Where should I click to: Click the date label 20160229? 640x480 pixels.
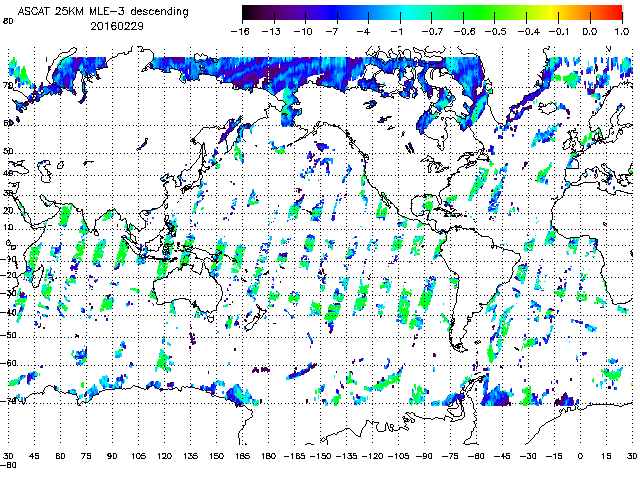pyautogui.click(x=117, y=26)
